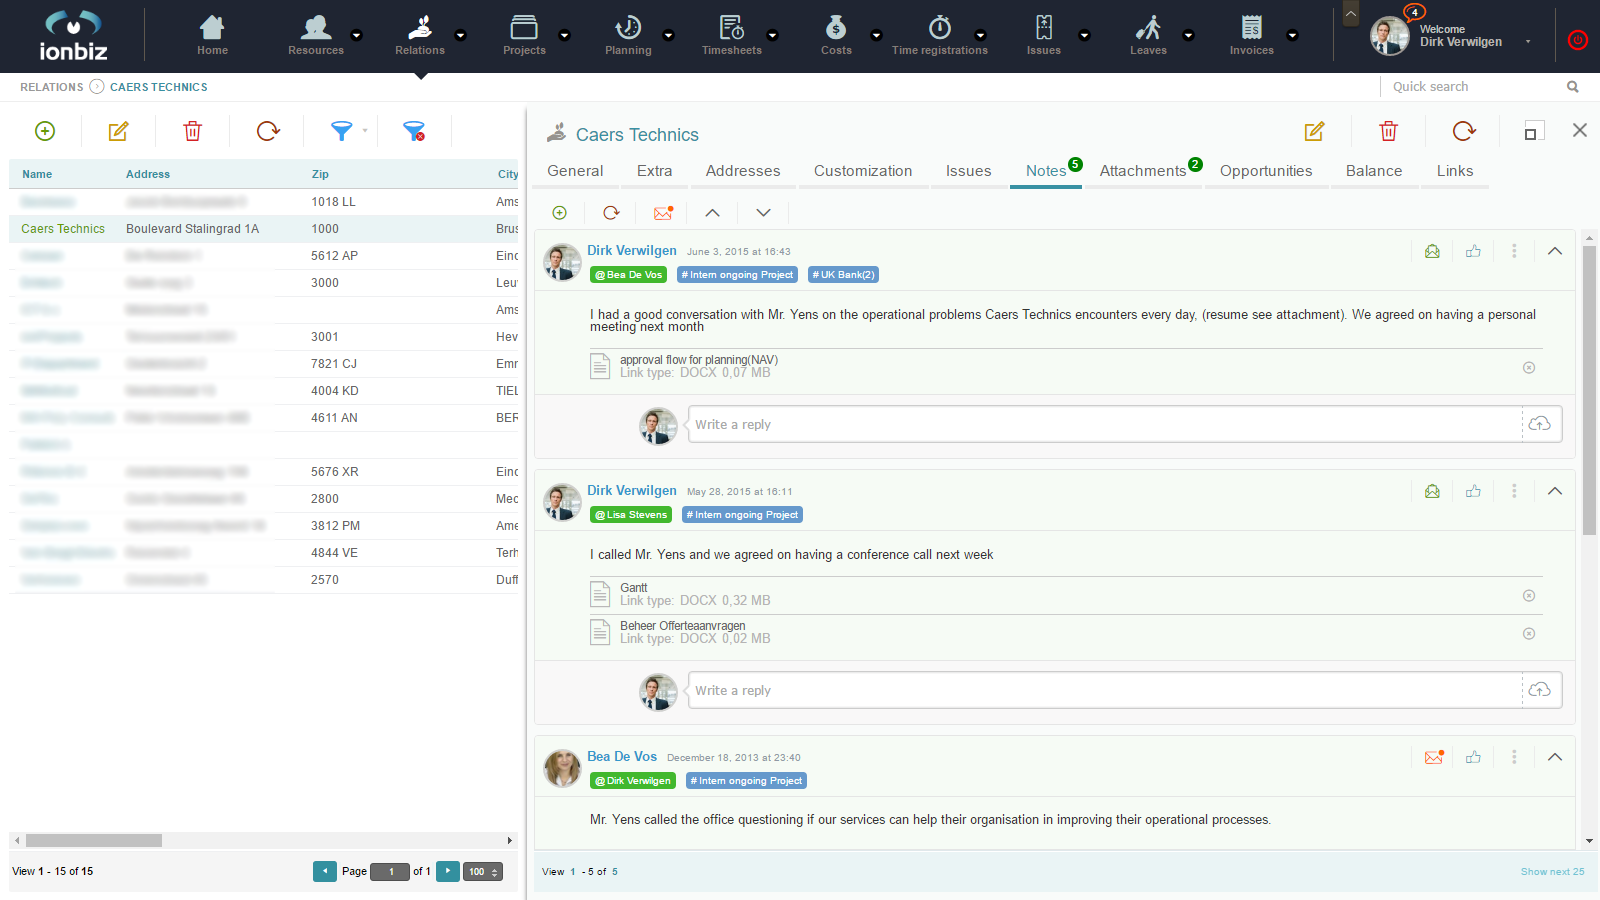Open more options for May 28 note
Screen dimensions: 1600x900
point(1514,491)
